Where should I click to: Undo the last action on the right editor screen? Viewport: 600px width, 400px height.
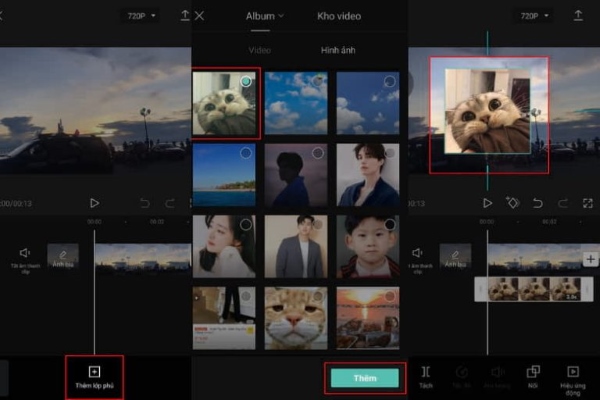[x=538, y=203]
